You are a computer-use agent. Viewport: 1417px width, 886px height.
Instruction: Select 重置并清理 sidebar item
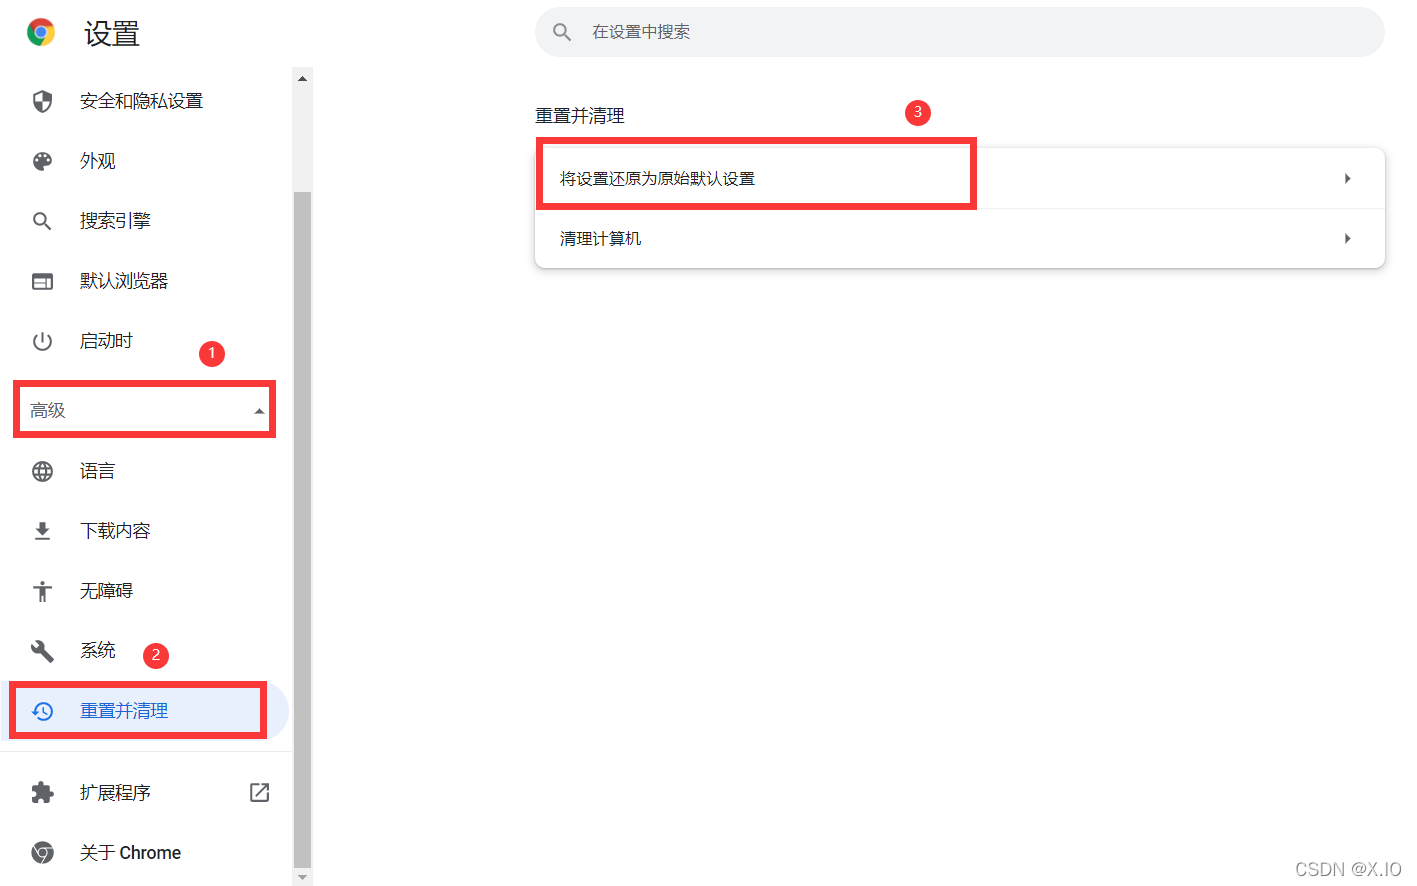(145, 711)
